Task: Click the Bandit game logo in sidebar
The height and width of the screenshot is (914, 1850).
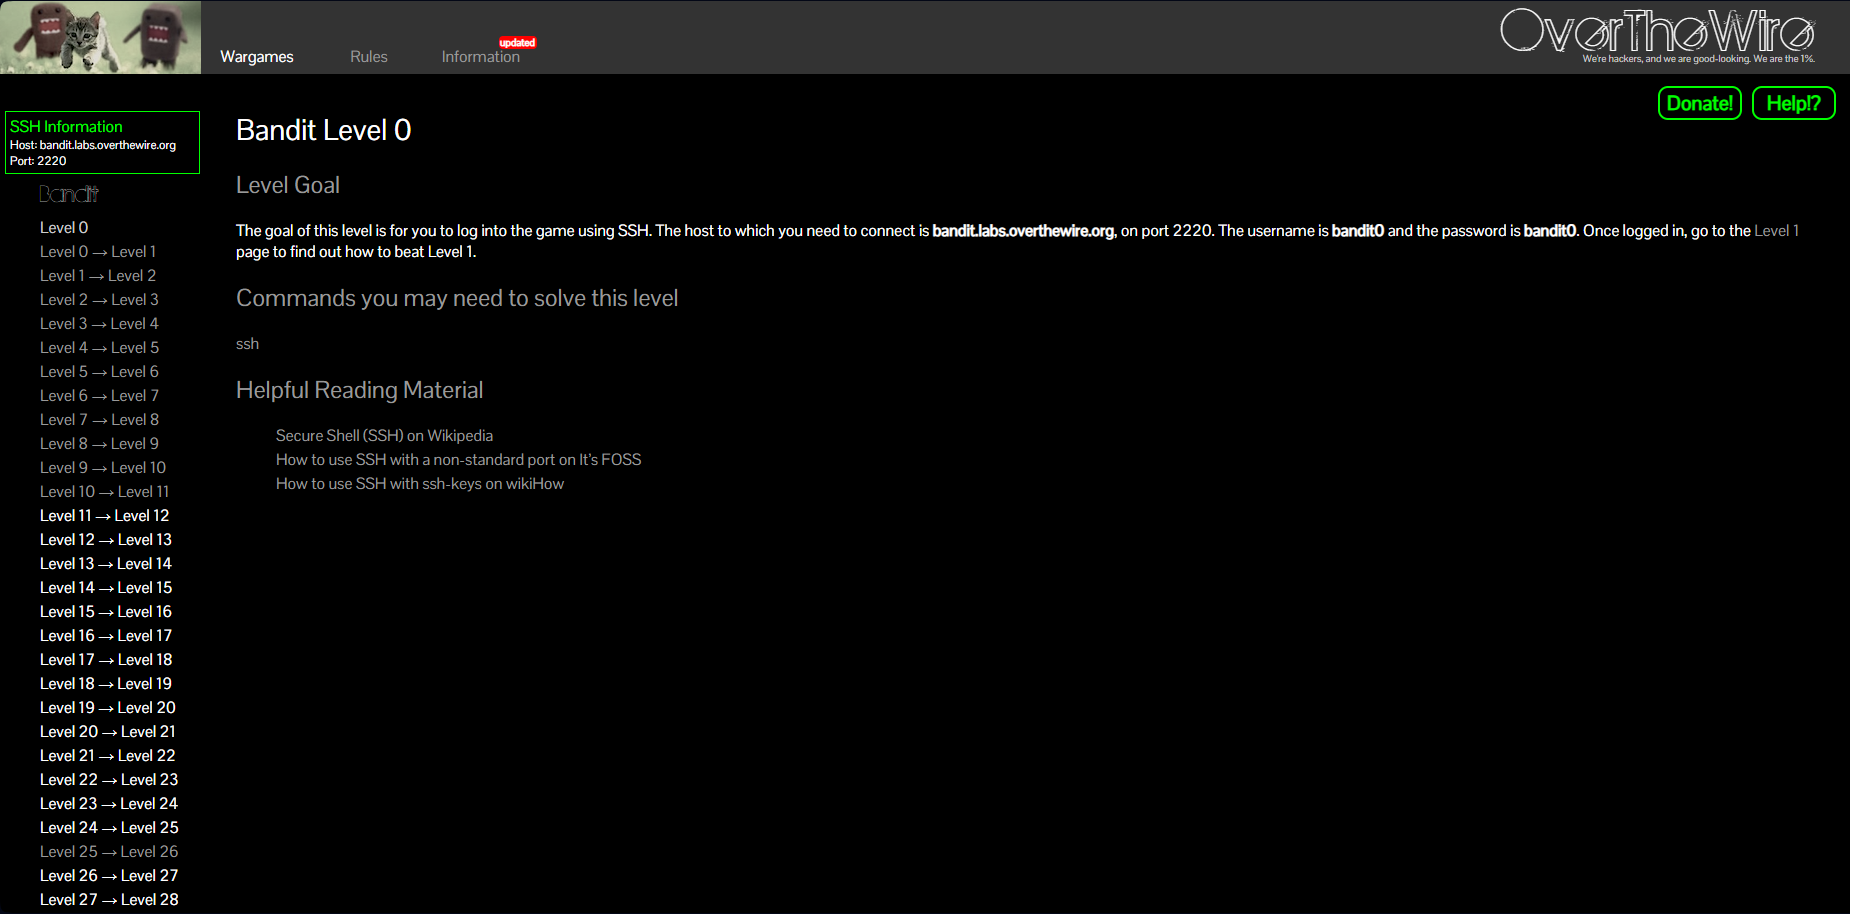Action: [69, 194]
